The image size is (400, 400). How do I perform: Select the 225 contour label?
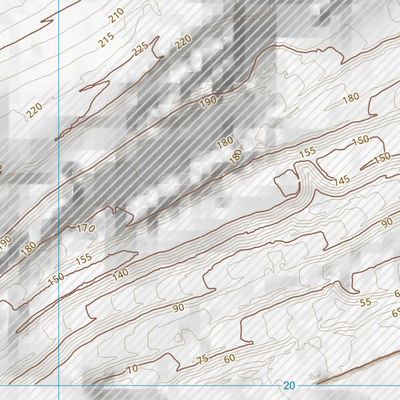[x=140, y=50]
